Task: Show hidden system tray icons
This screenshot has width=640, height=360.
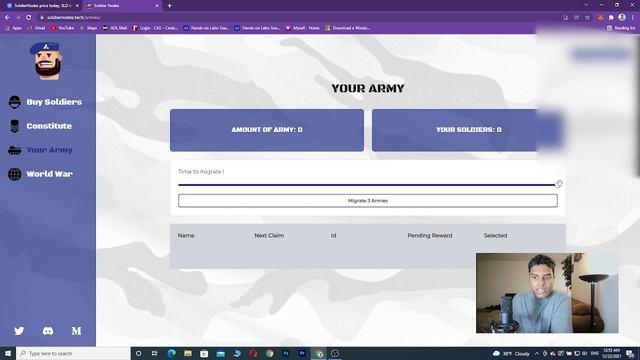Action: point(537,353)
